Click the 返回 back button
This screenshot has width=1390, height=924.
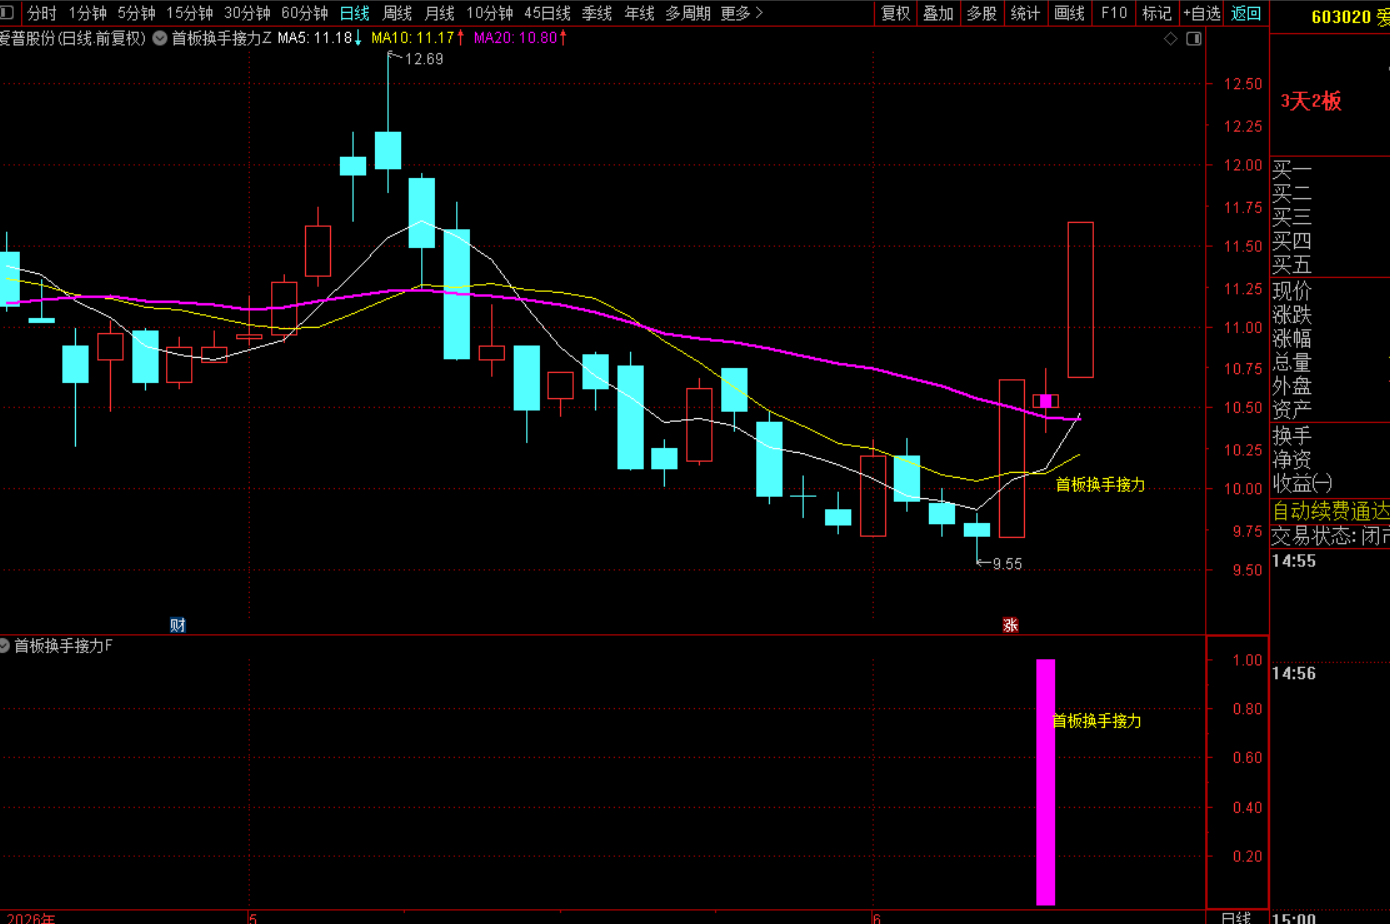click(1246, 13)
